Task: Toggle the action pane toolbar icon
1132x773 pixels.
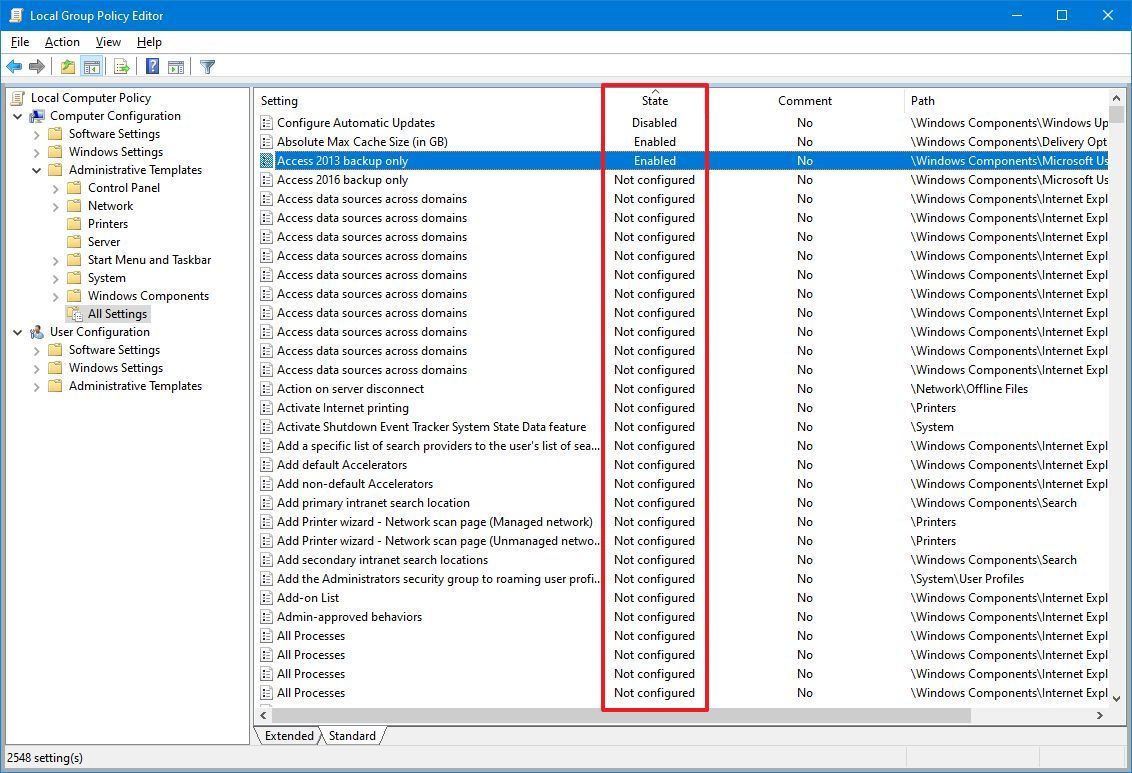Action: coord(176,66)
